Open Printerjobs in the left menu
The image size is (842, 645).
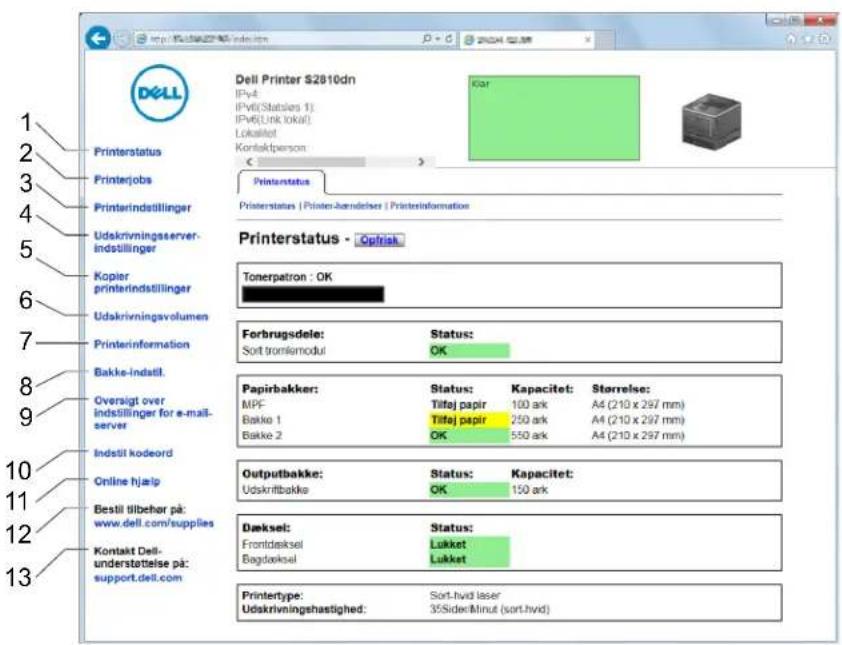(123, 180)
